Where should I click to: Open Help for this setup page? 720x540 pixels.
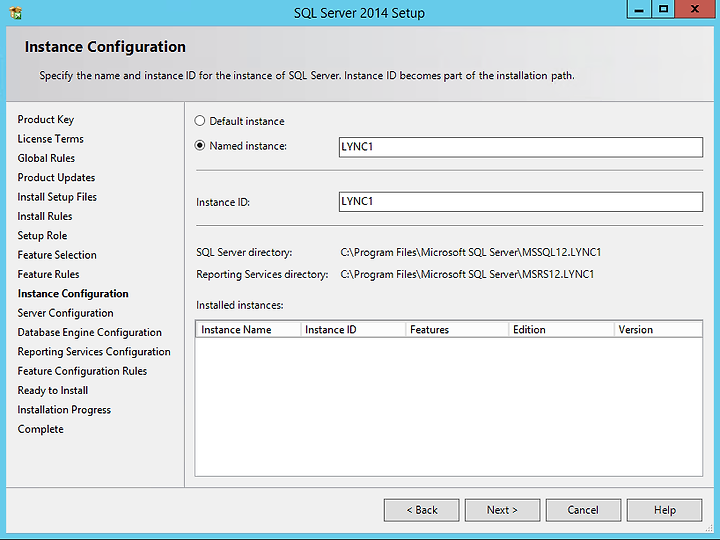click(x=664, y=510)
